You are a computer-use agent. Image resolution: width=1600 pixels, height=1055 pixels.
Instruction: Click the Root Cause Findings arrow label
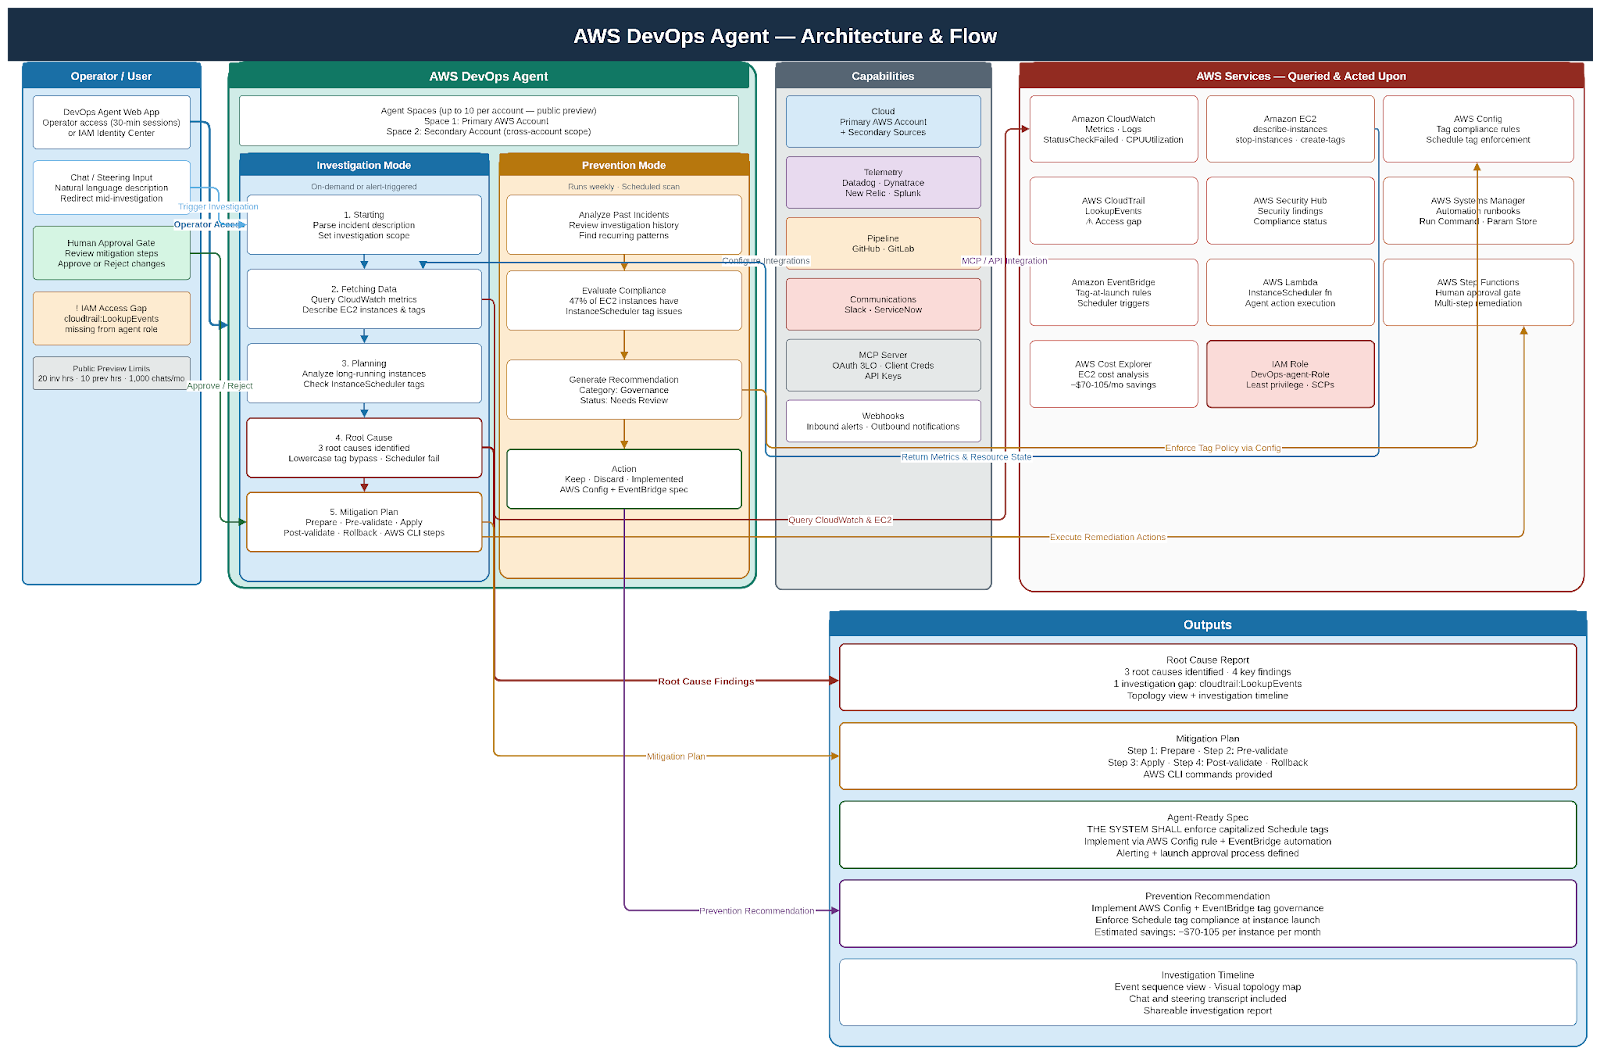[x=706, y=682]
